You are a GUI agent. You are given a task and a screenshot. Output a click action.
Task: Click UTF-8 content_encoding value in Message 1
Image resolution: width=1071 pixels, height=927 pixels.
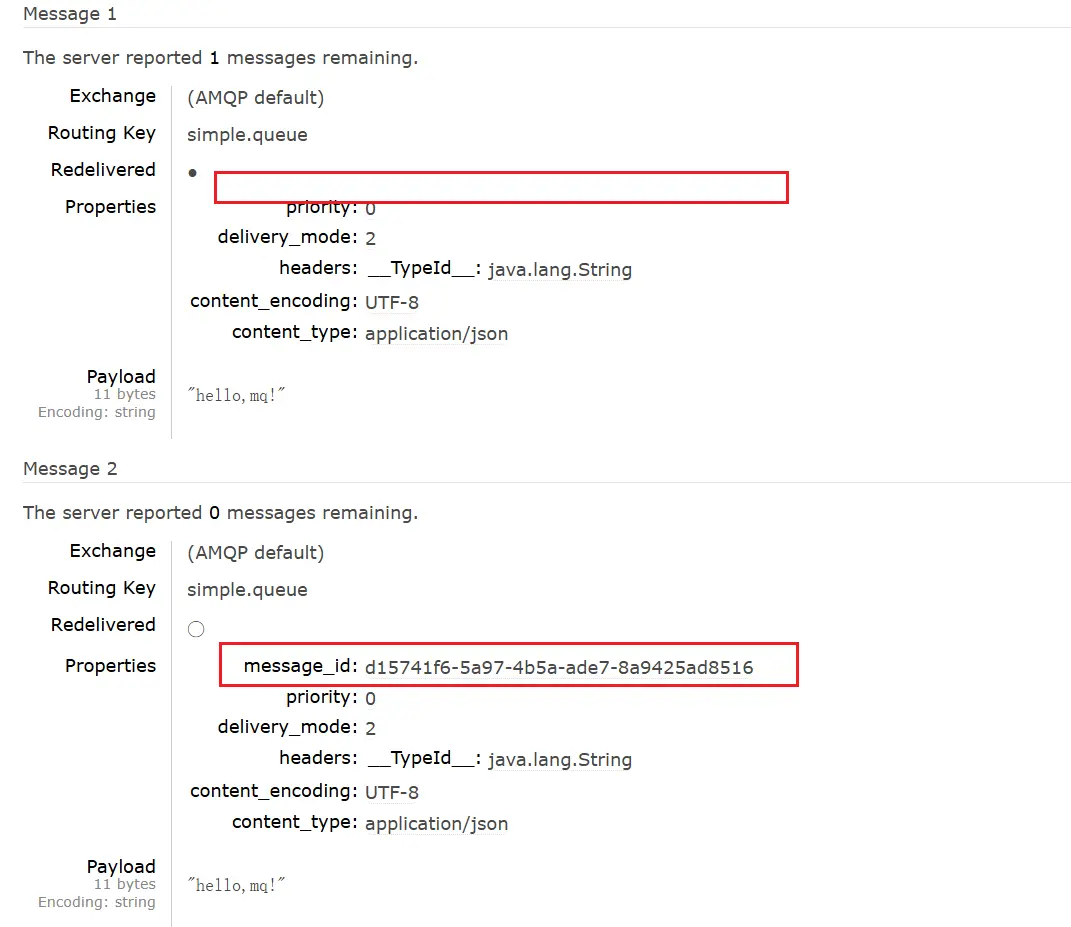pos(392,302)
